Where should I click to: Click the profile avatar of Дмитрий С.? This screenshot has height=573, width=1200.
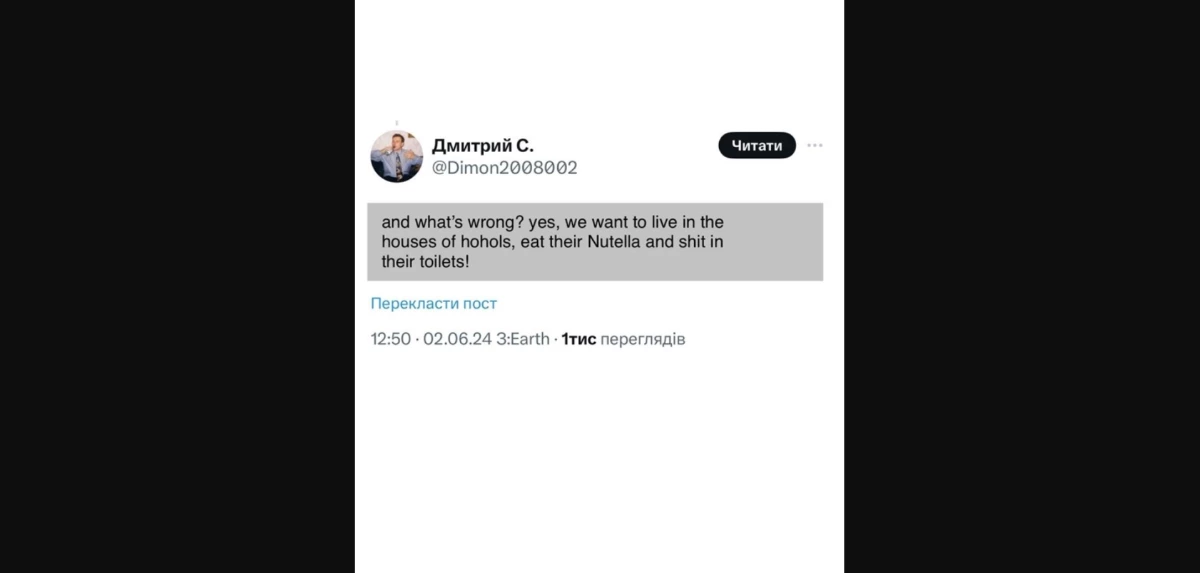pos(397,156)
